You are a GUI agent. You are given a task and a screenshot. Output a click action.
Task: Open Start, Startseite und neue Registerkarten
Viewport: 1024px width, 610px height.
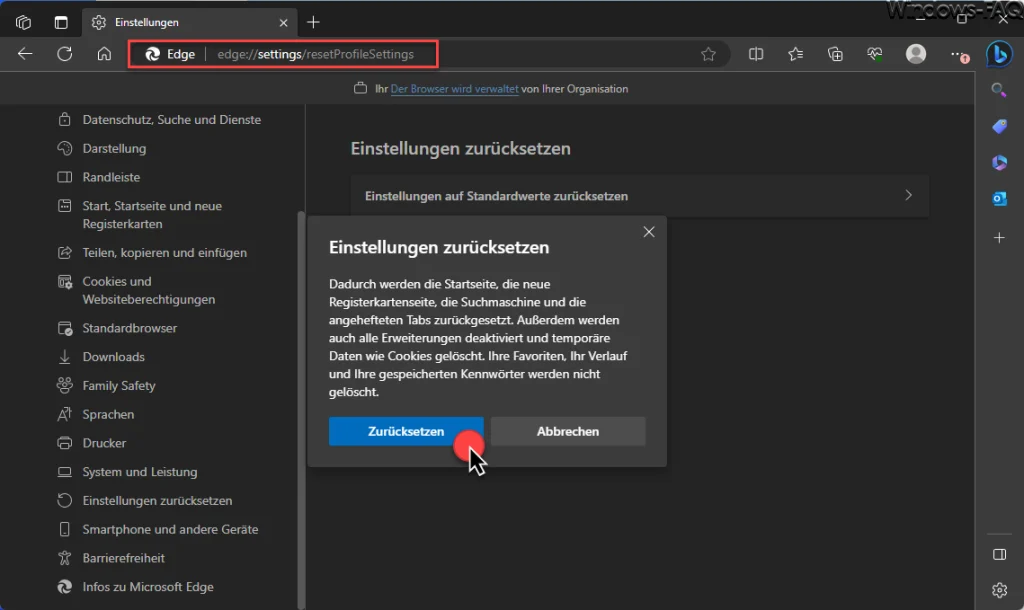152,215
